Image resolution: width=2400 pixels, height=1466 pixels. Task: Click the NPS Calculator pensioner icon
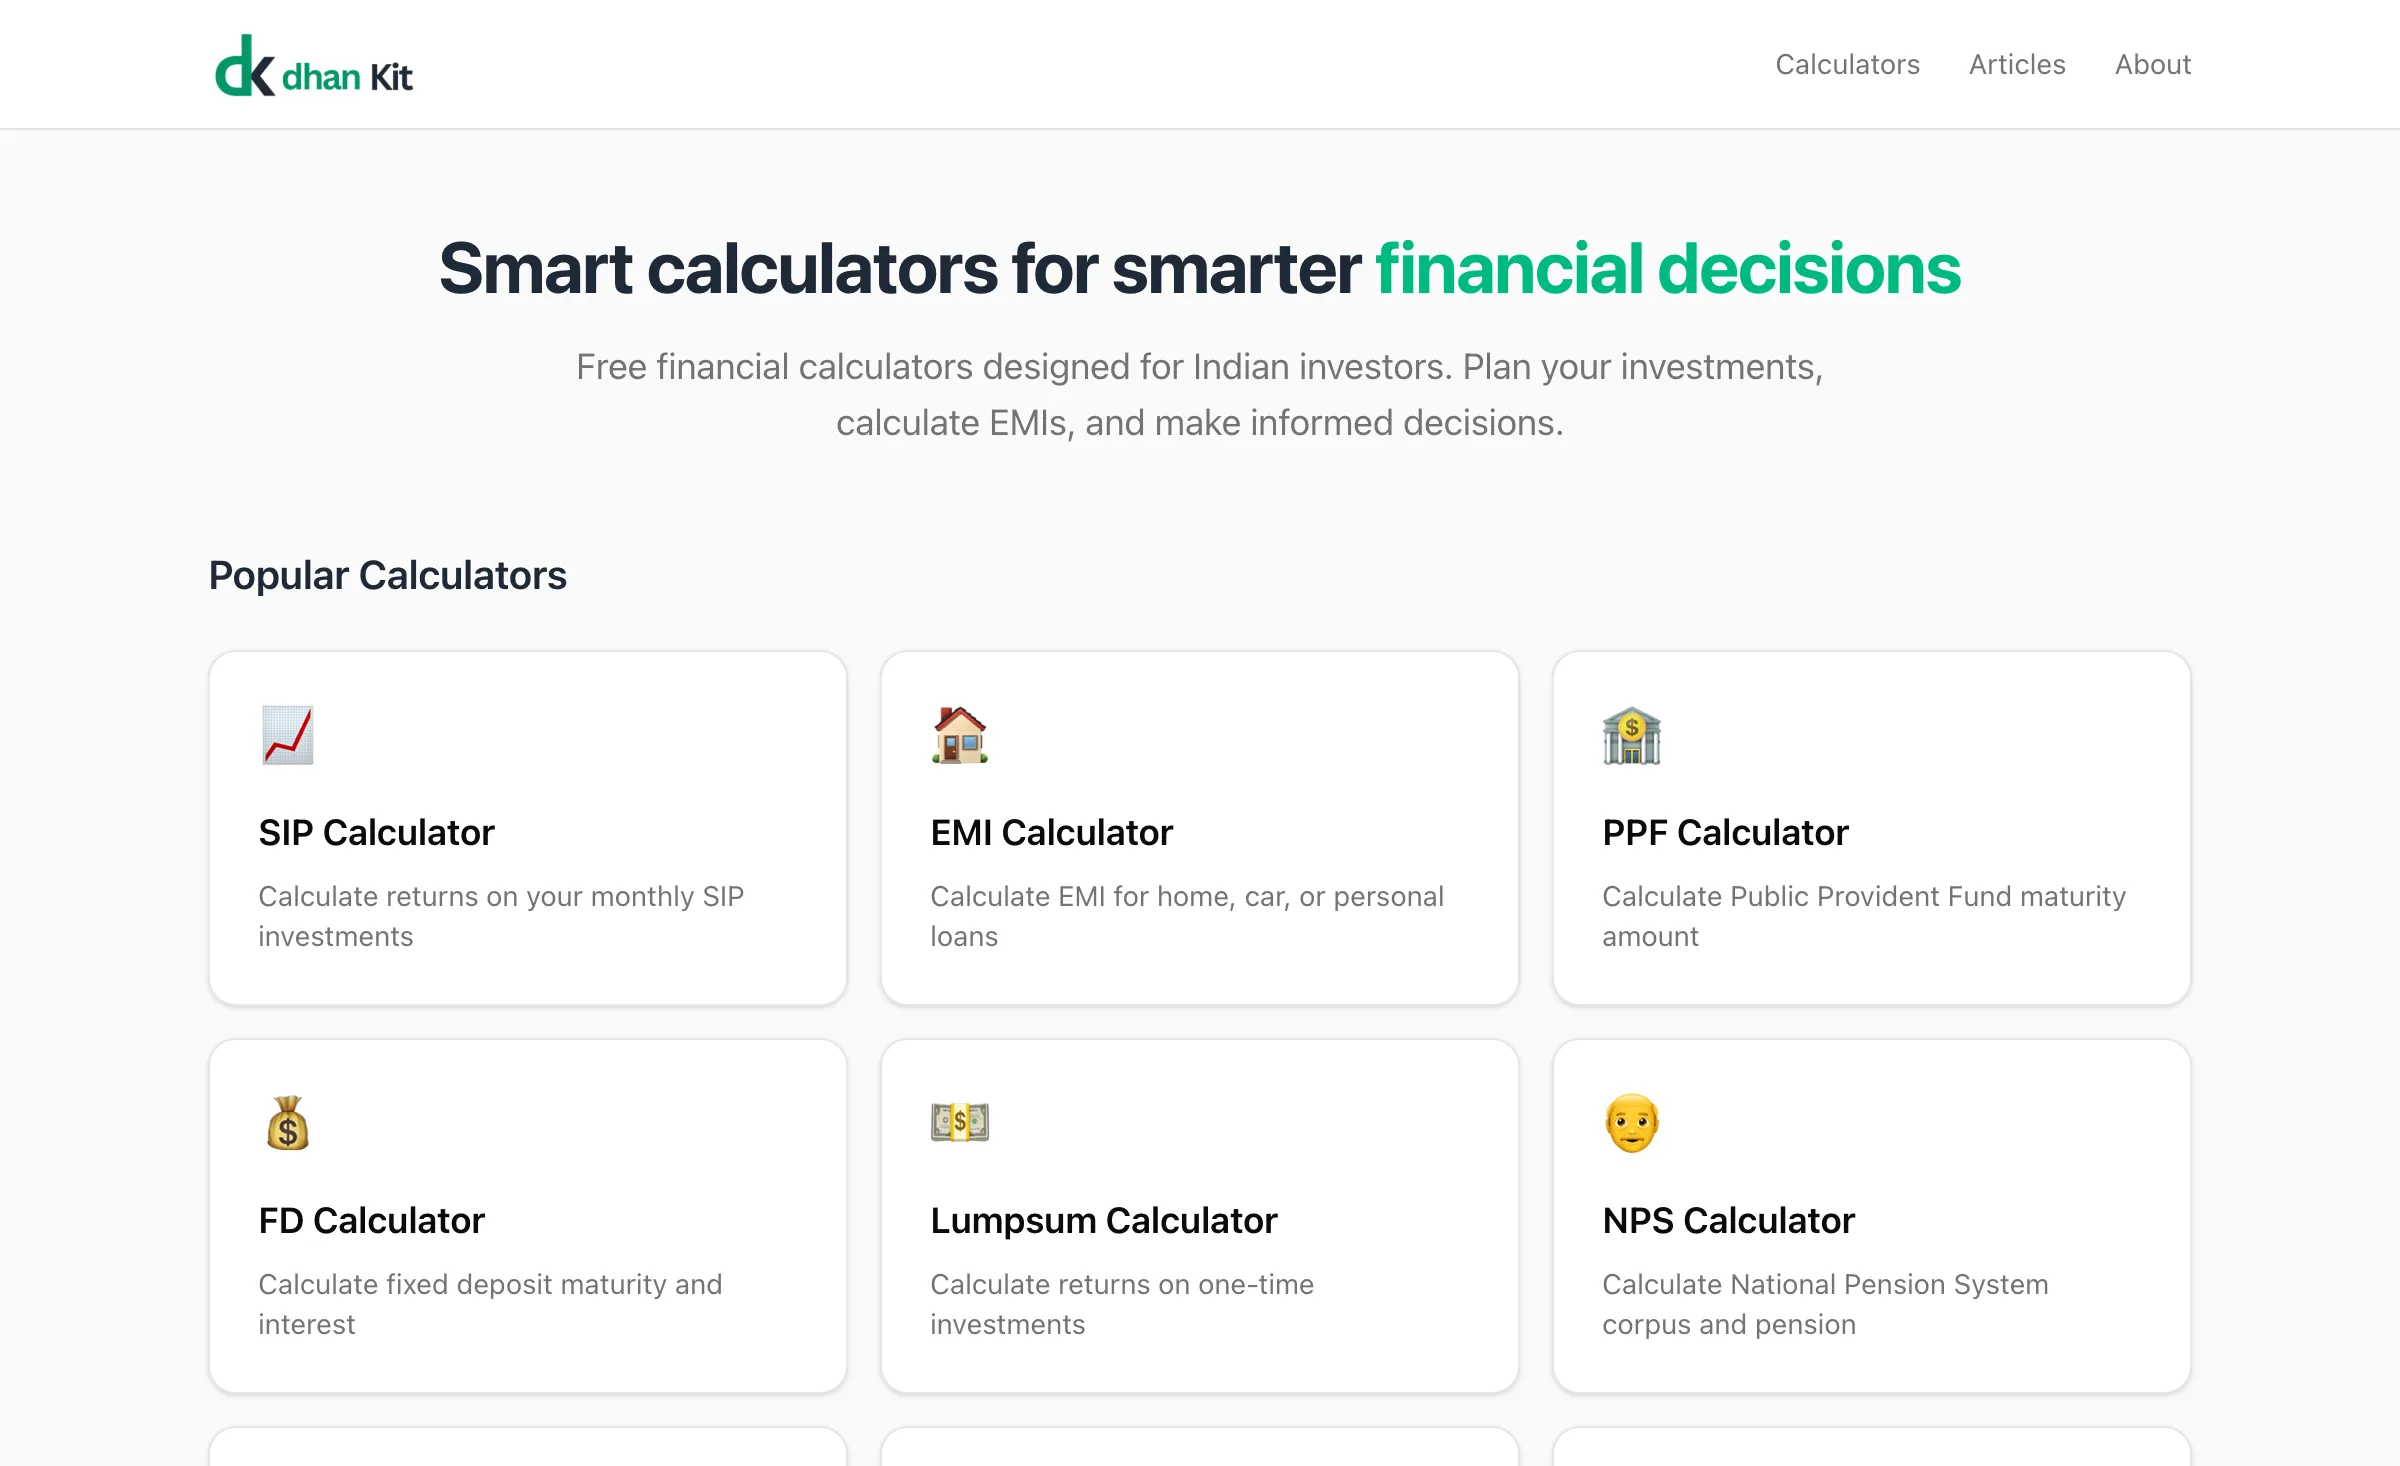pos(1631,1122)
